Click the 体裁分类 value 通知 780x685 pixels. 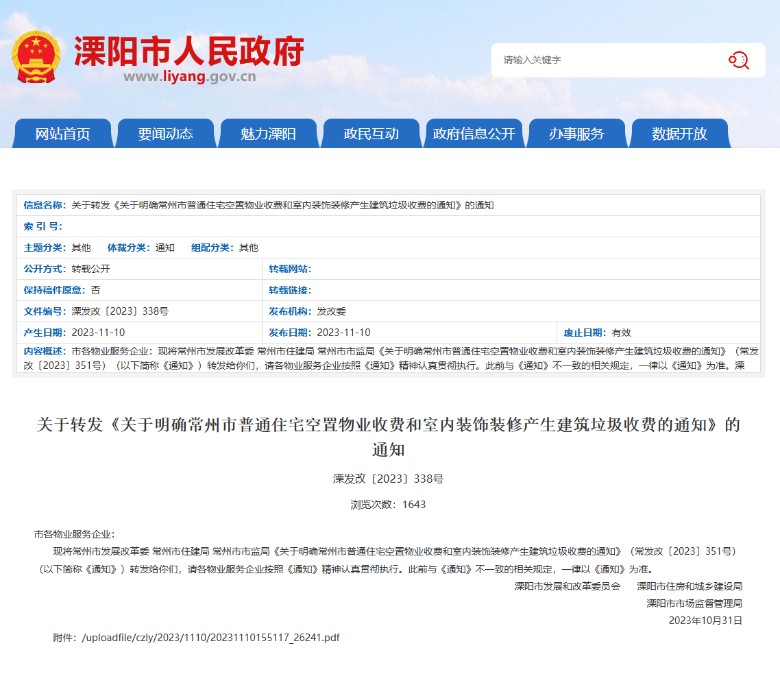[x=165, y=248]
